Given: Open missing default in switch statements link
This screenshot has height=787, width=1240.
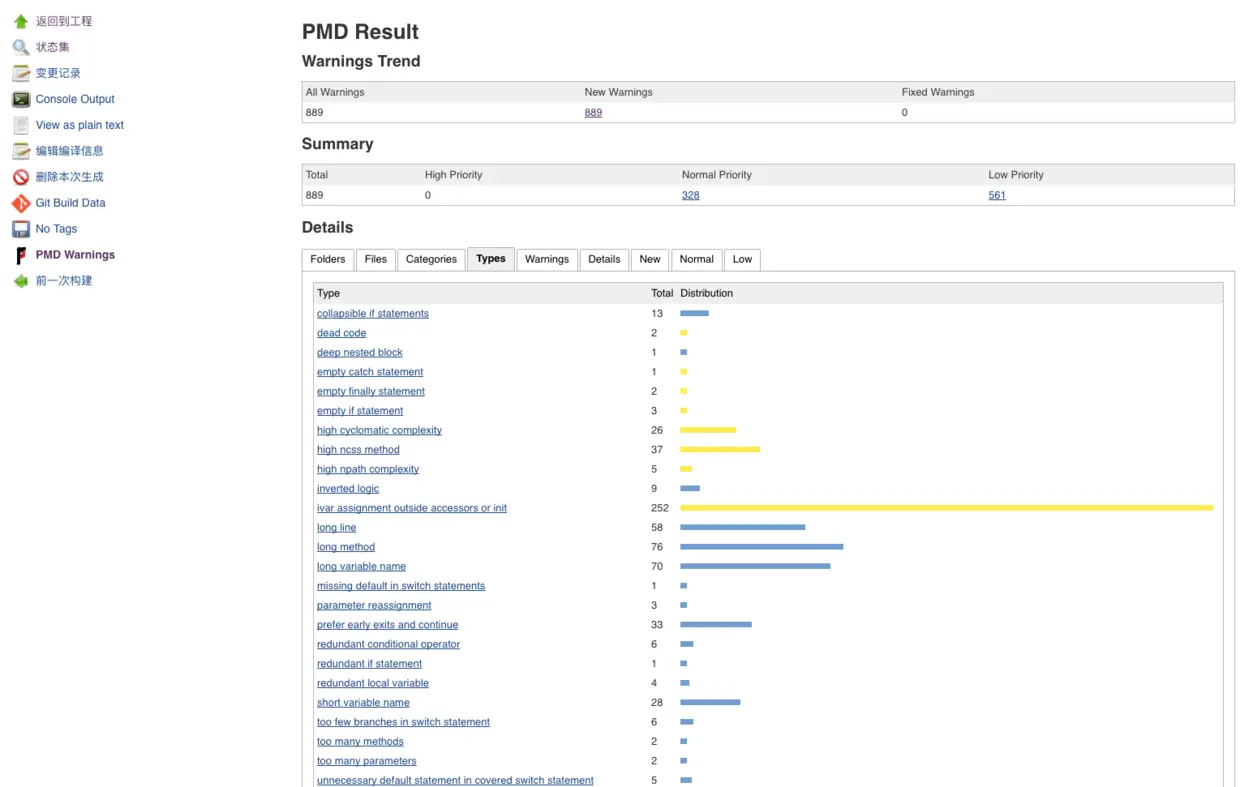Looking at the screenshot, I should tap(401, 587).
